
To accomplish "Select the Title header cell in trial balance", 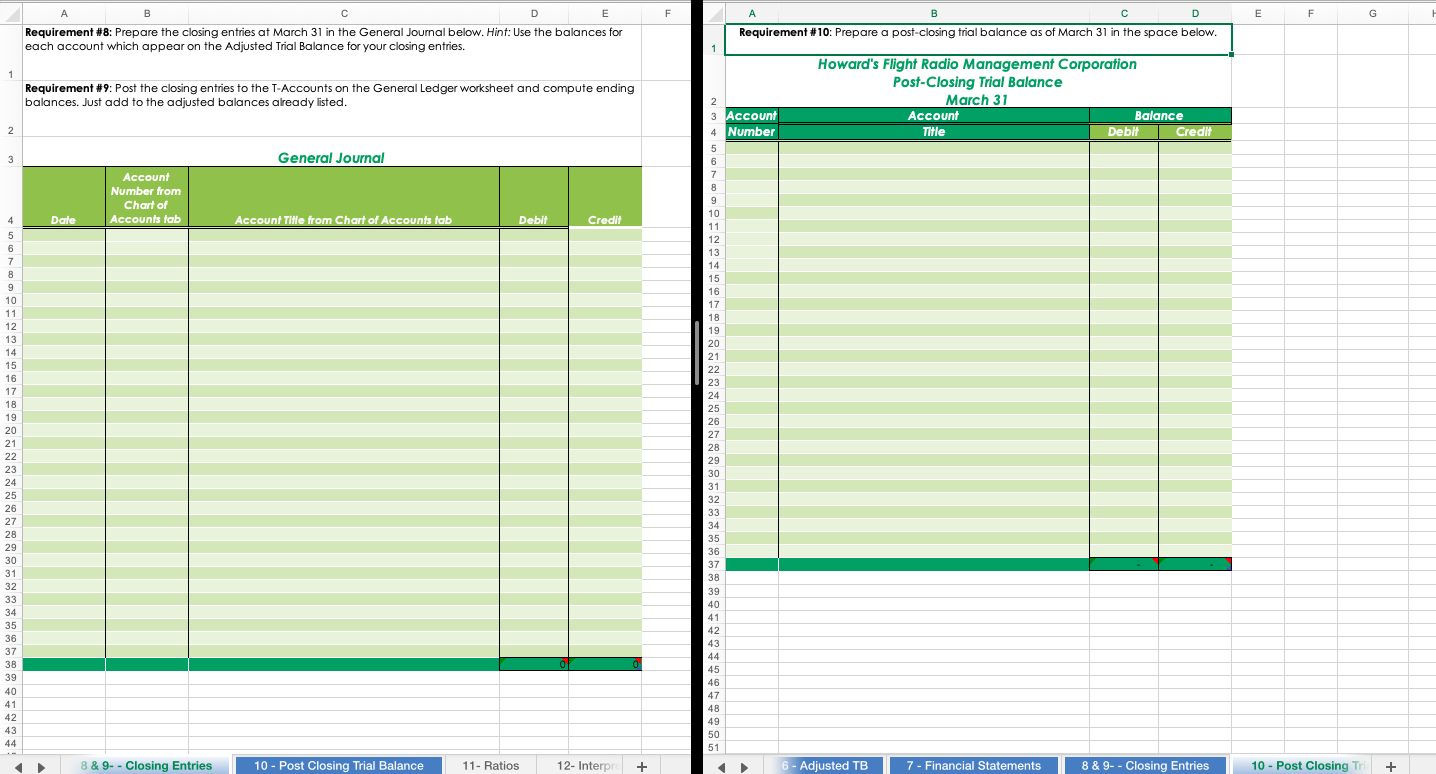I will pyautogui.click(x=933, y=132).
